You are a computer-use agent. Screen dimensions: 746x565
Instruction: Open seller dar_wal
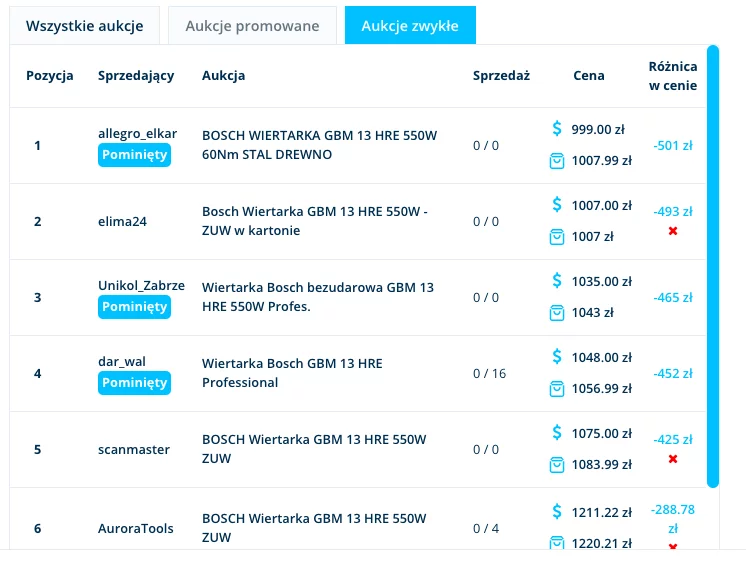(x=122, y=361)
